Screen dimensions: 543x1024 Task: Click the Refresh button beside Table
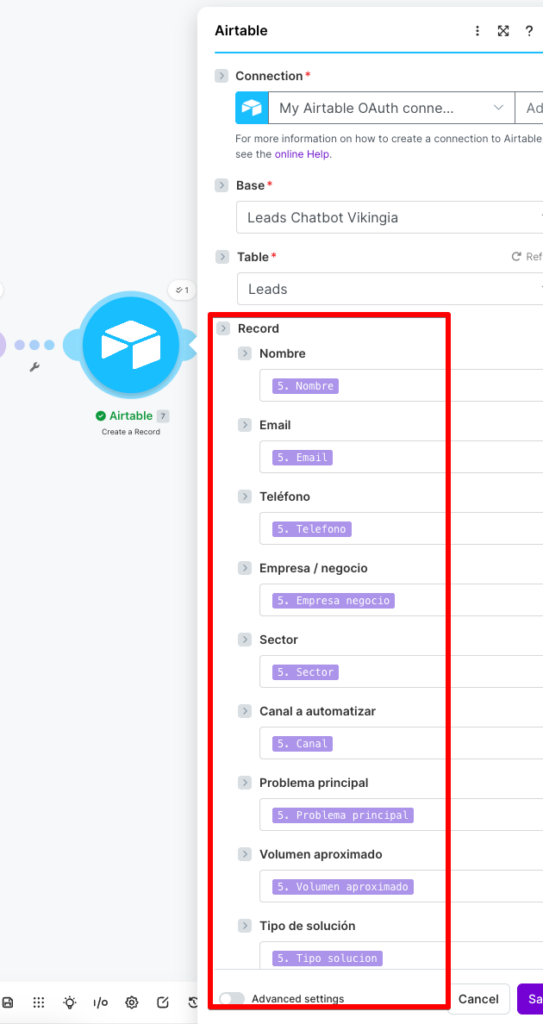coord(527,257)
